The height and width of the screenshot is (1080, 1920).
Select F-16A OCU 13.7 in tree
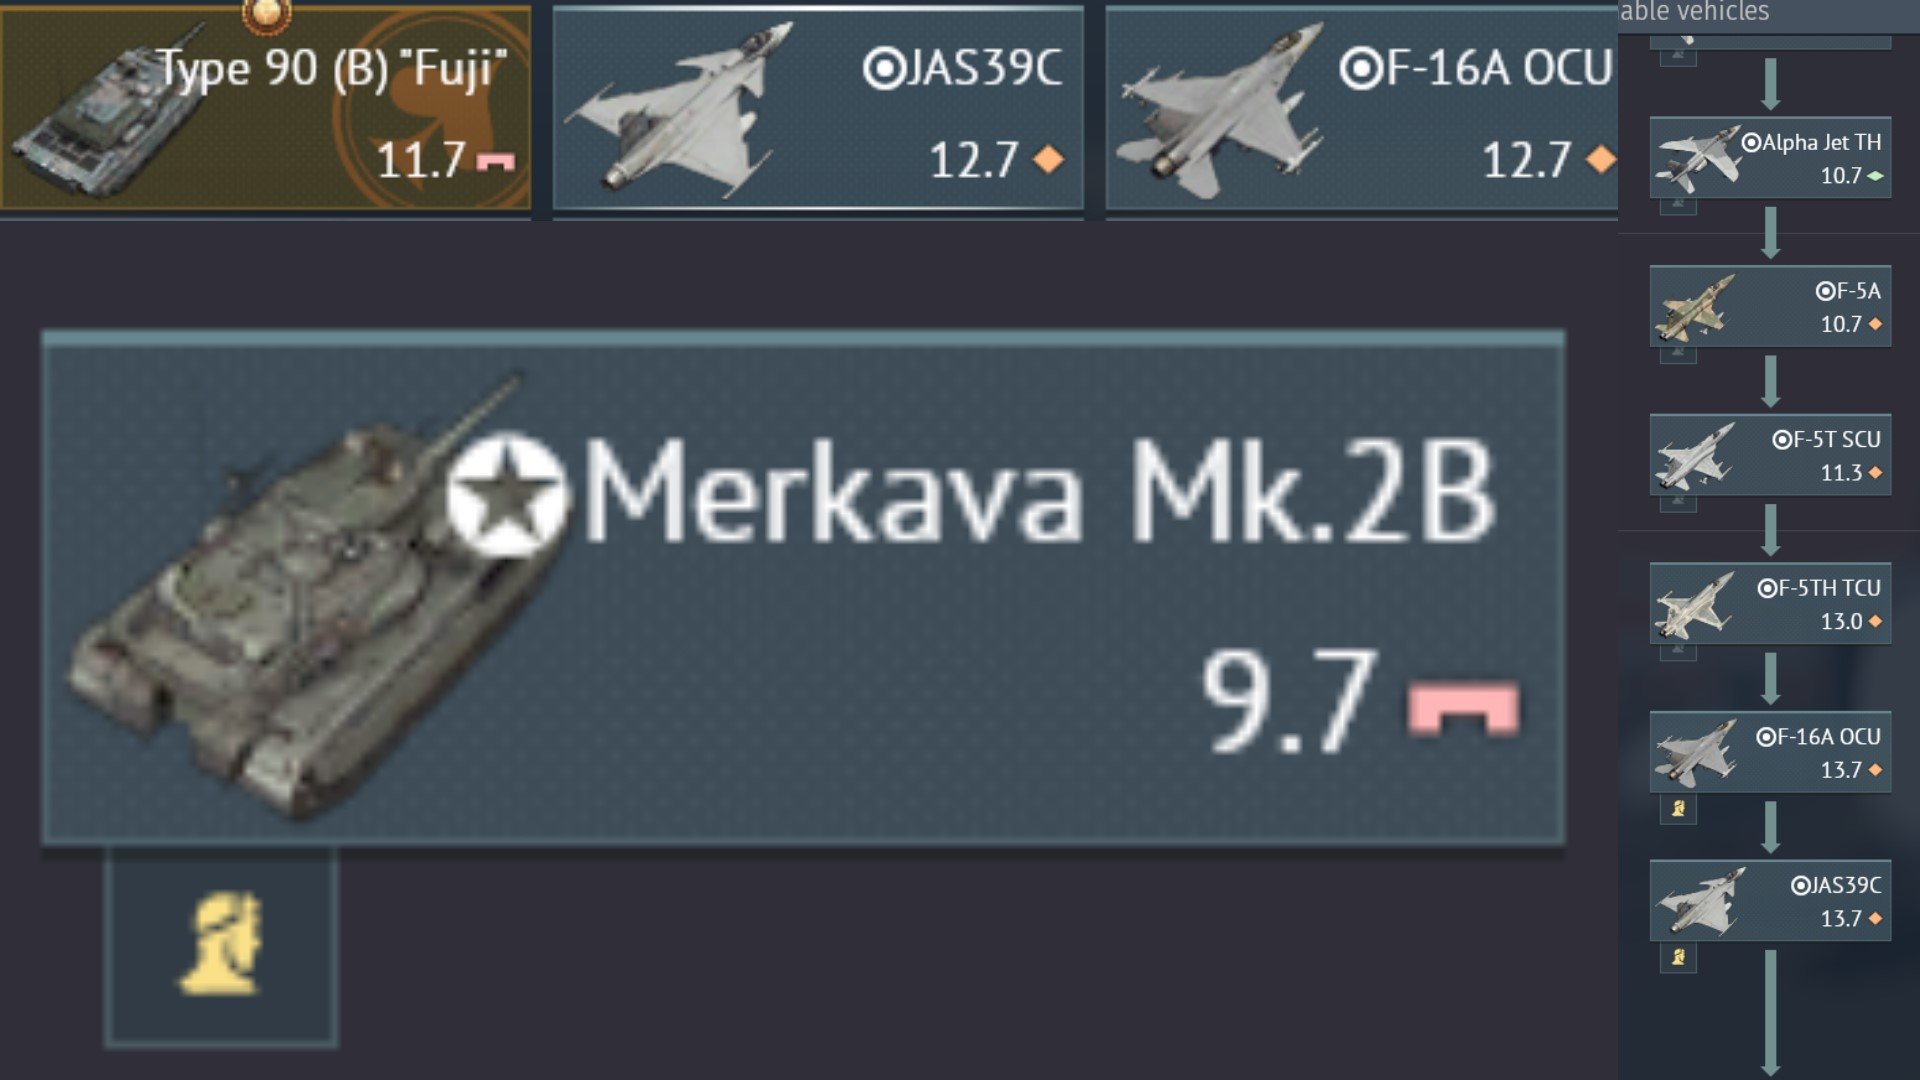point(1770,752)
